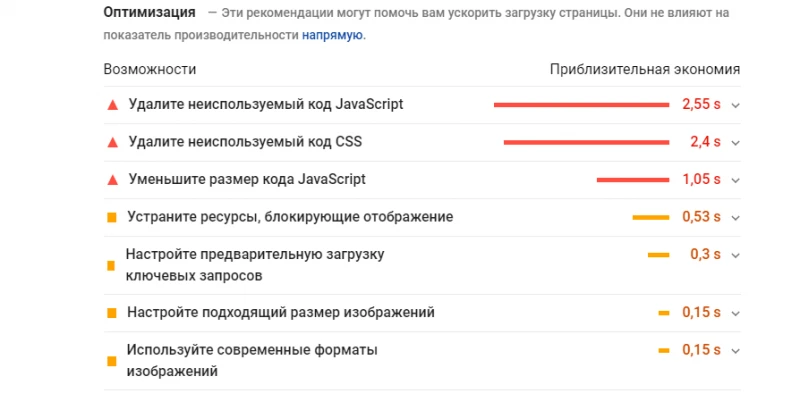The width and height of the screenshot is (800, 410).
Task: Expand the 0,53 s render-blocking resources chevron
Action: [x=735, y=218]
